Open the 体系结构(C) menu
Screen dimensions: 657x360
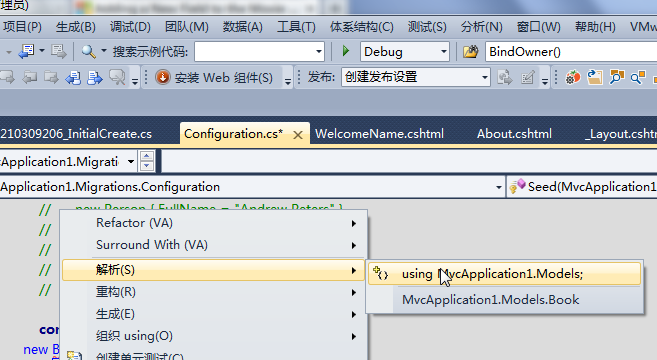(362, 27)
